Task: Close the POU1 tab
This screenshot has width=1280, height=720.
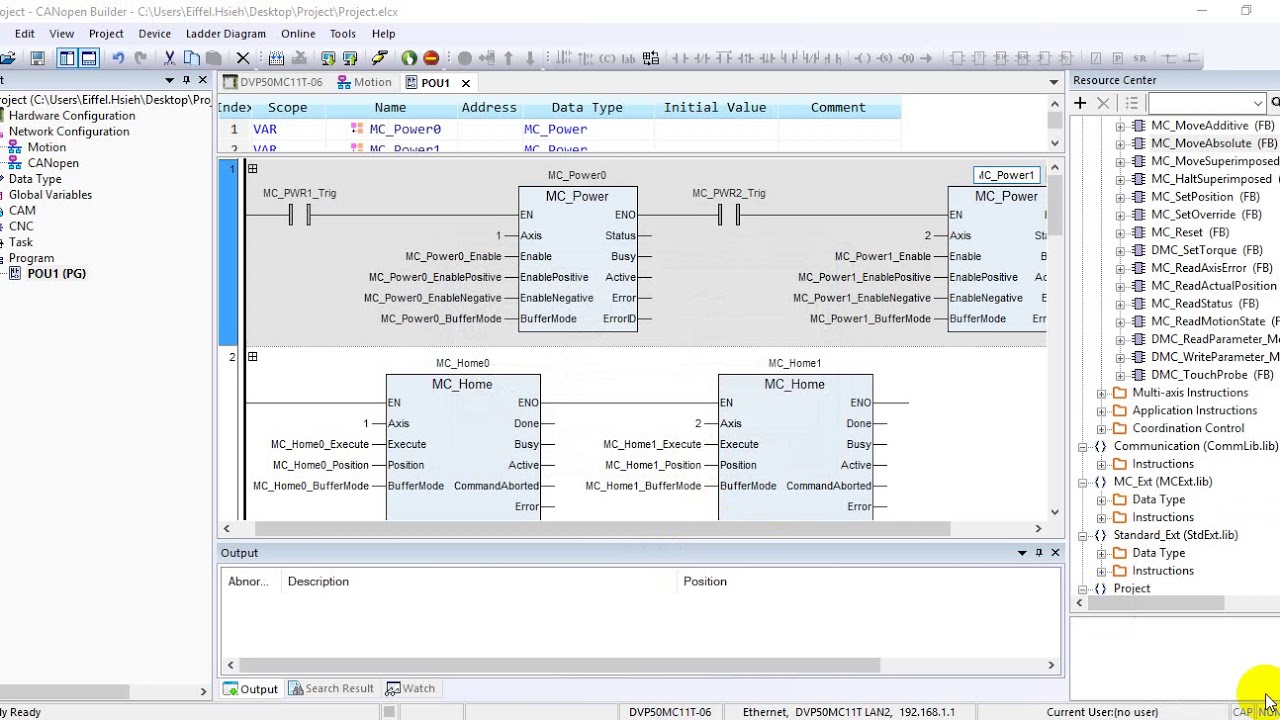Action: 465,83
